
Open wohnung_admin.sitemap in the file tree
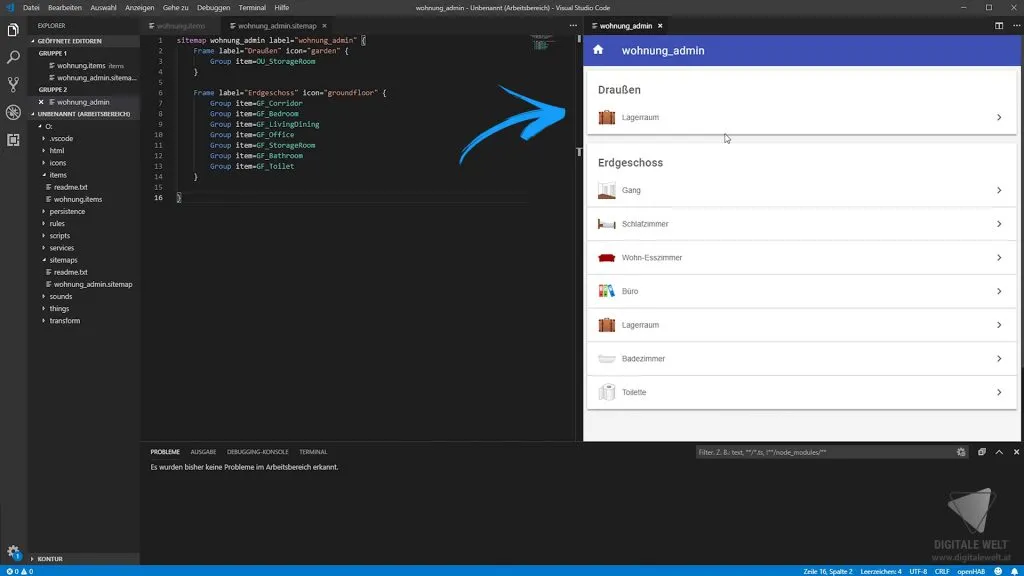(x=93, y=284)
